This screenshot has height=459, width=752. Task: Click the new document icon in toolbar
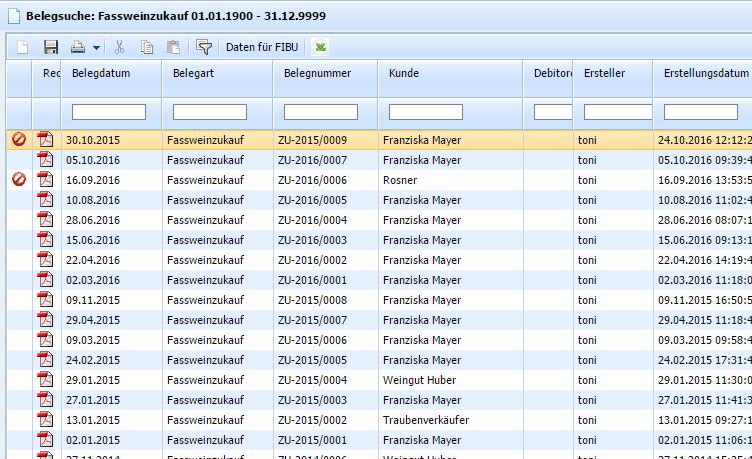(x=23, y=47)
